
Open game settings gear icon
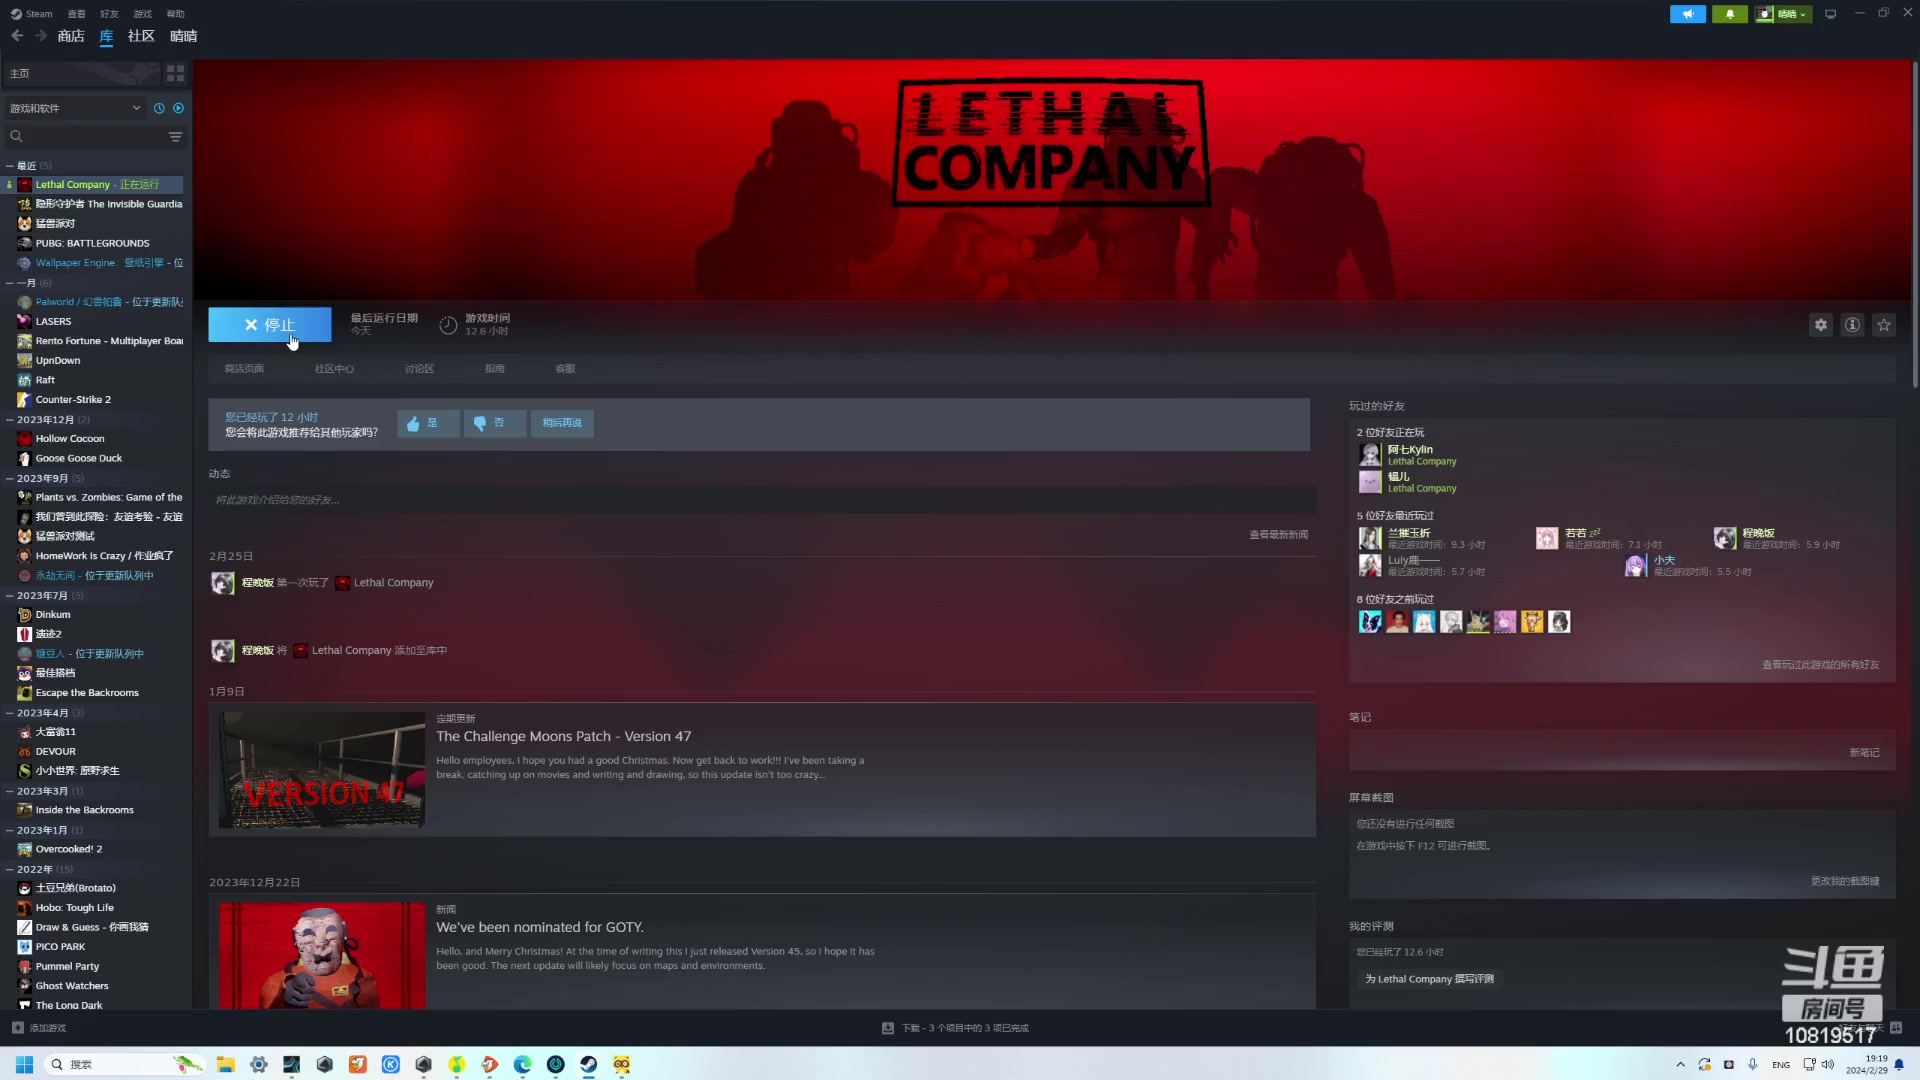pyautogui.click(x=1820, y=325)
